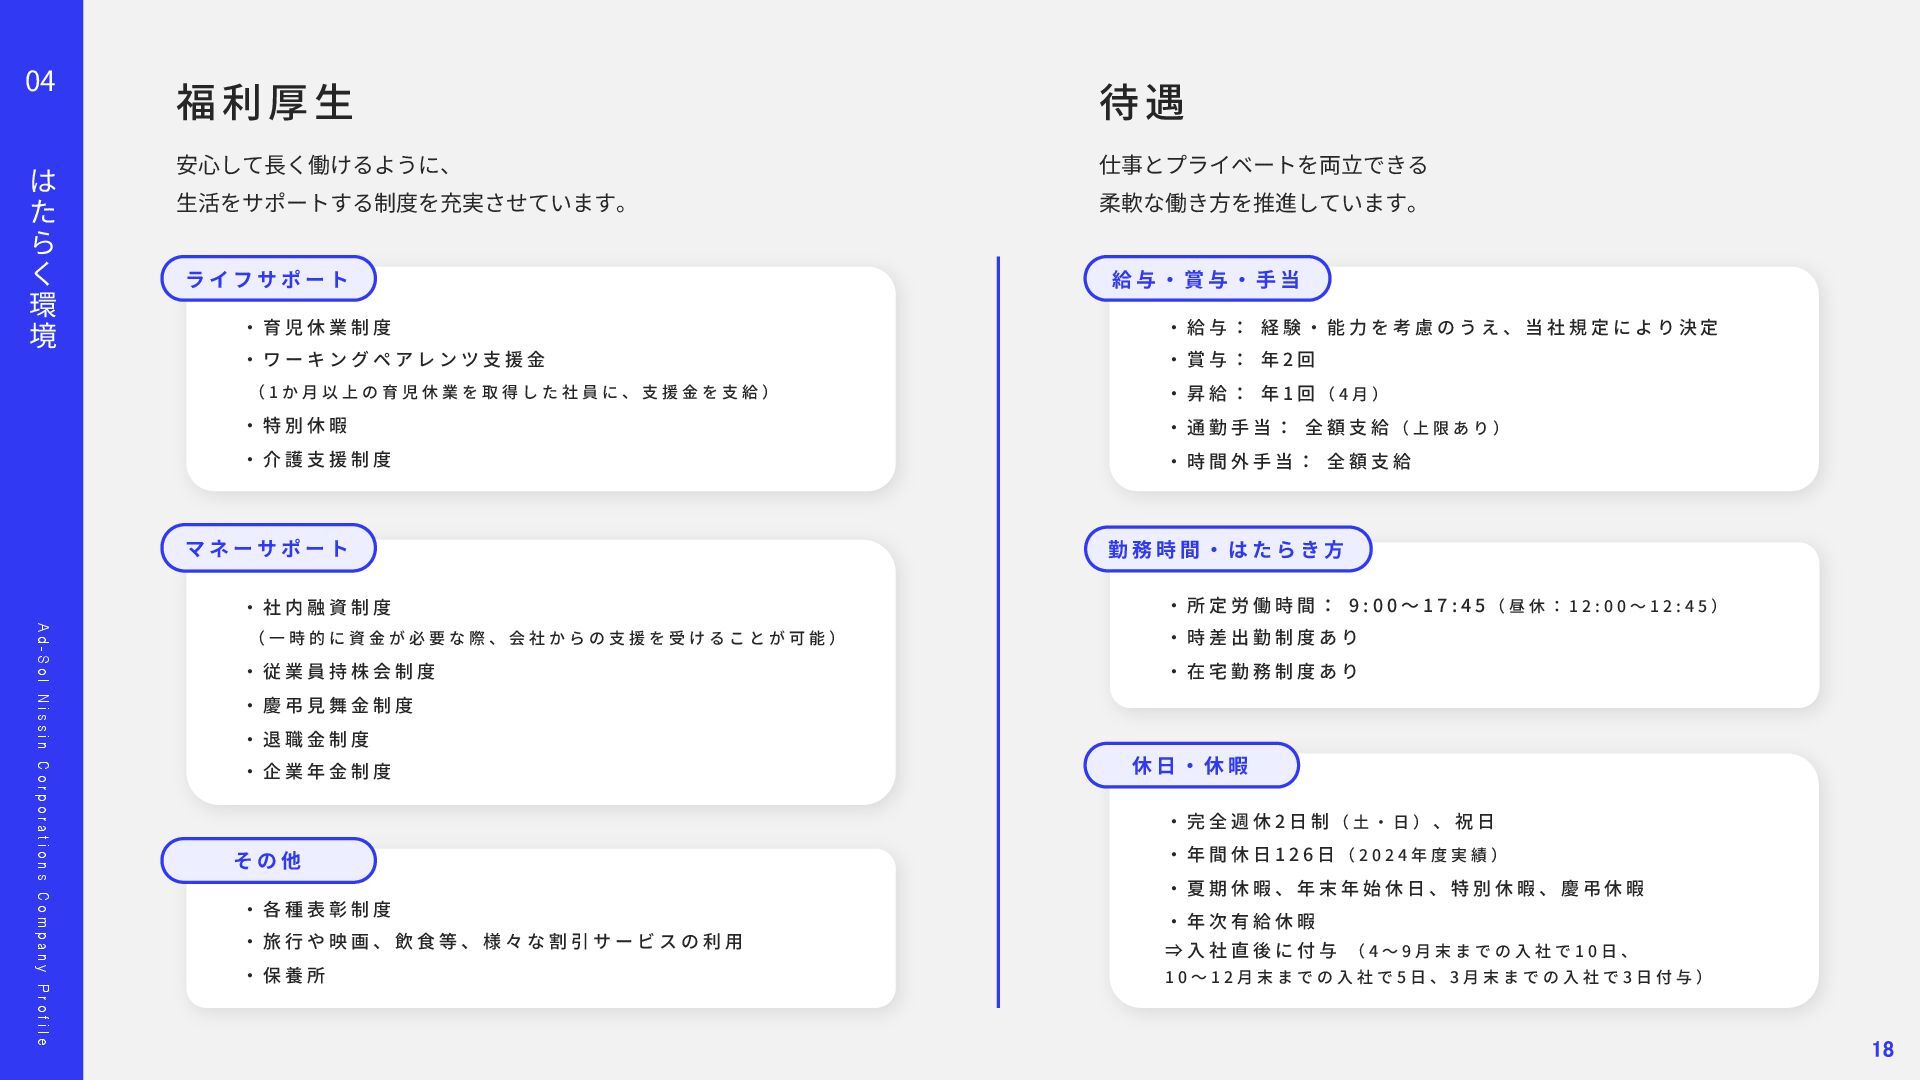Click the vertical blue divider line
This screenshot has width=1920, height=1080.
[998, 632]
